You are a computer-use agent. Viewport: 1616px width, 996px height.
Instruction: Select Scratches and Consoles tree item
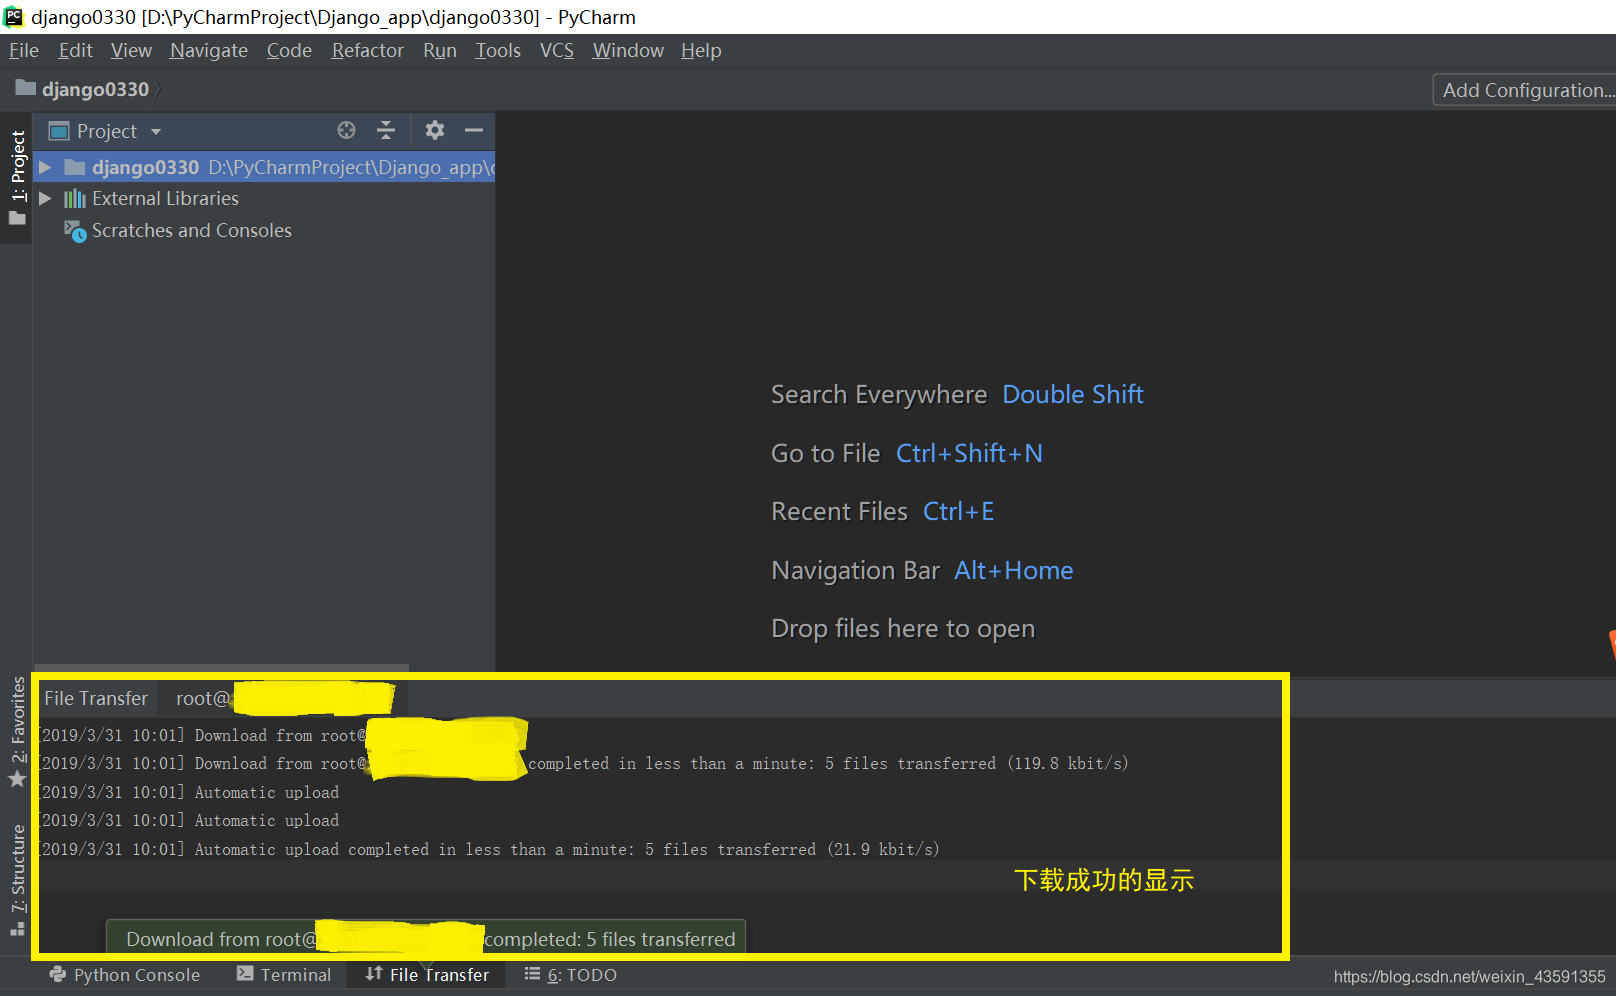pos(192,231)
